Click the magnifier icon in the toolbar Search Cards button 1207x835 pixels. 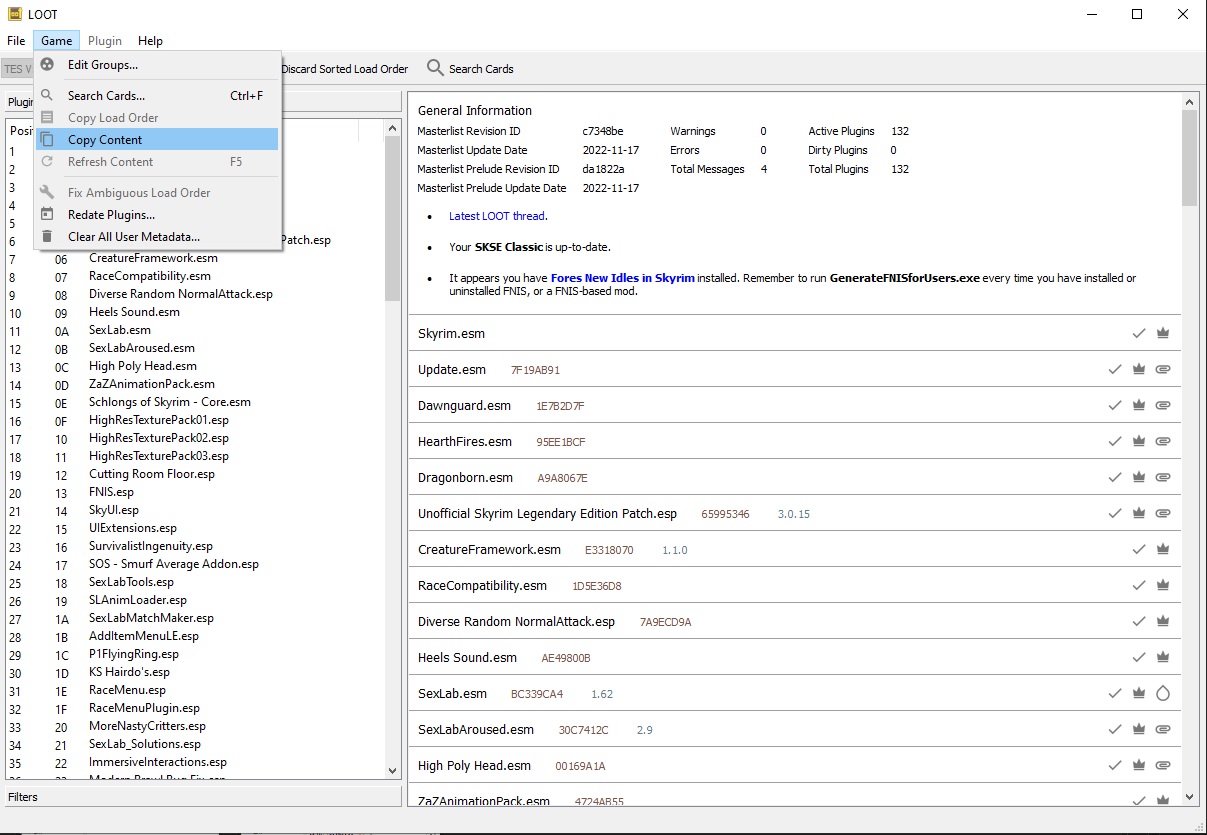(x=435, y=68)
